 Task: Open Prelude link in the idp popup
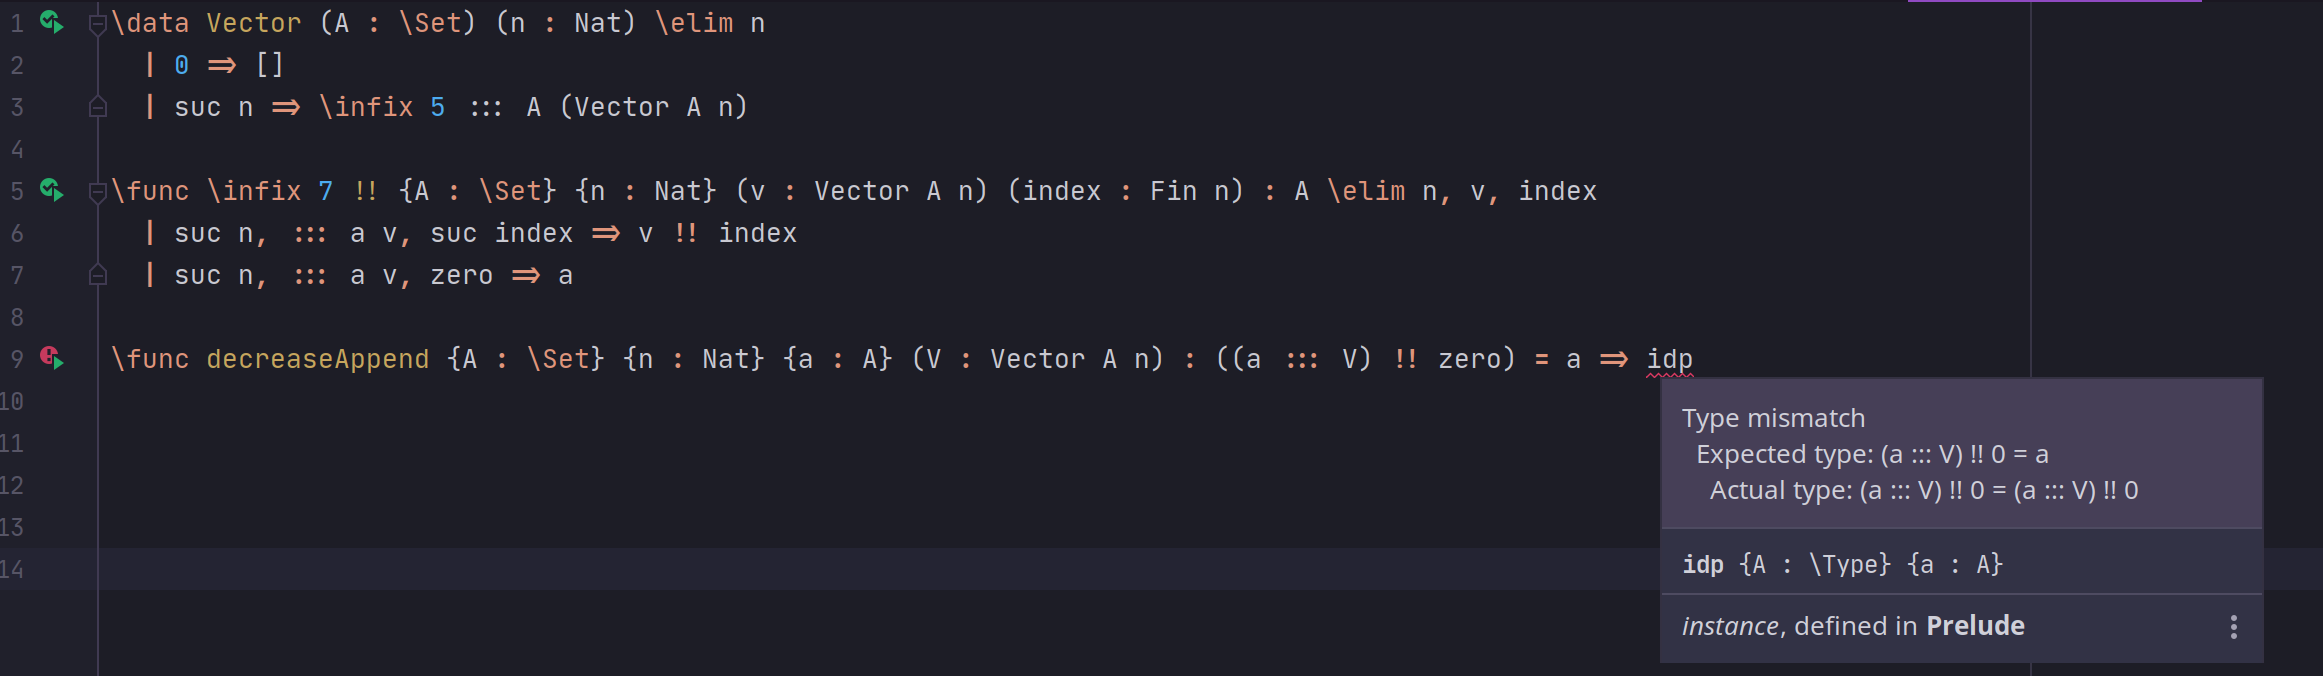click(x=1976, y=625)
